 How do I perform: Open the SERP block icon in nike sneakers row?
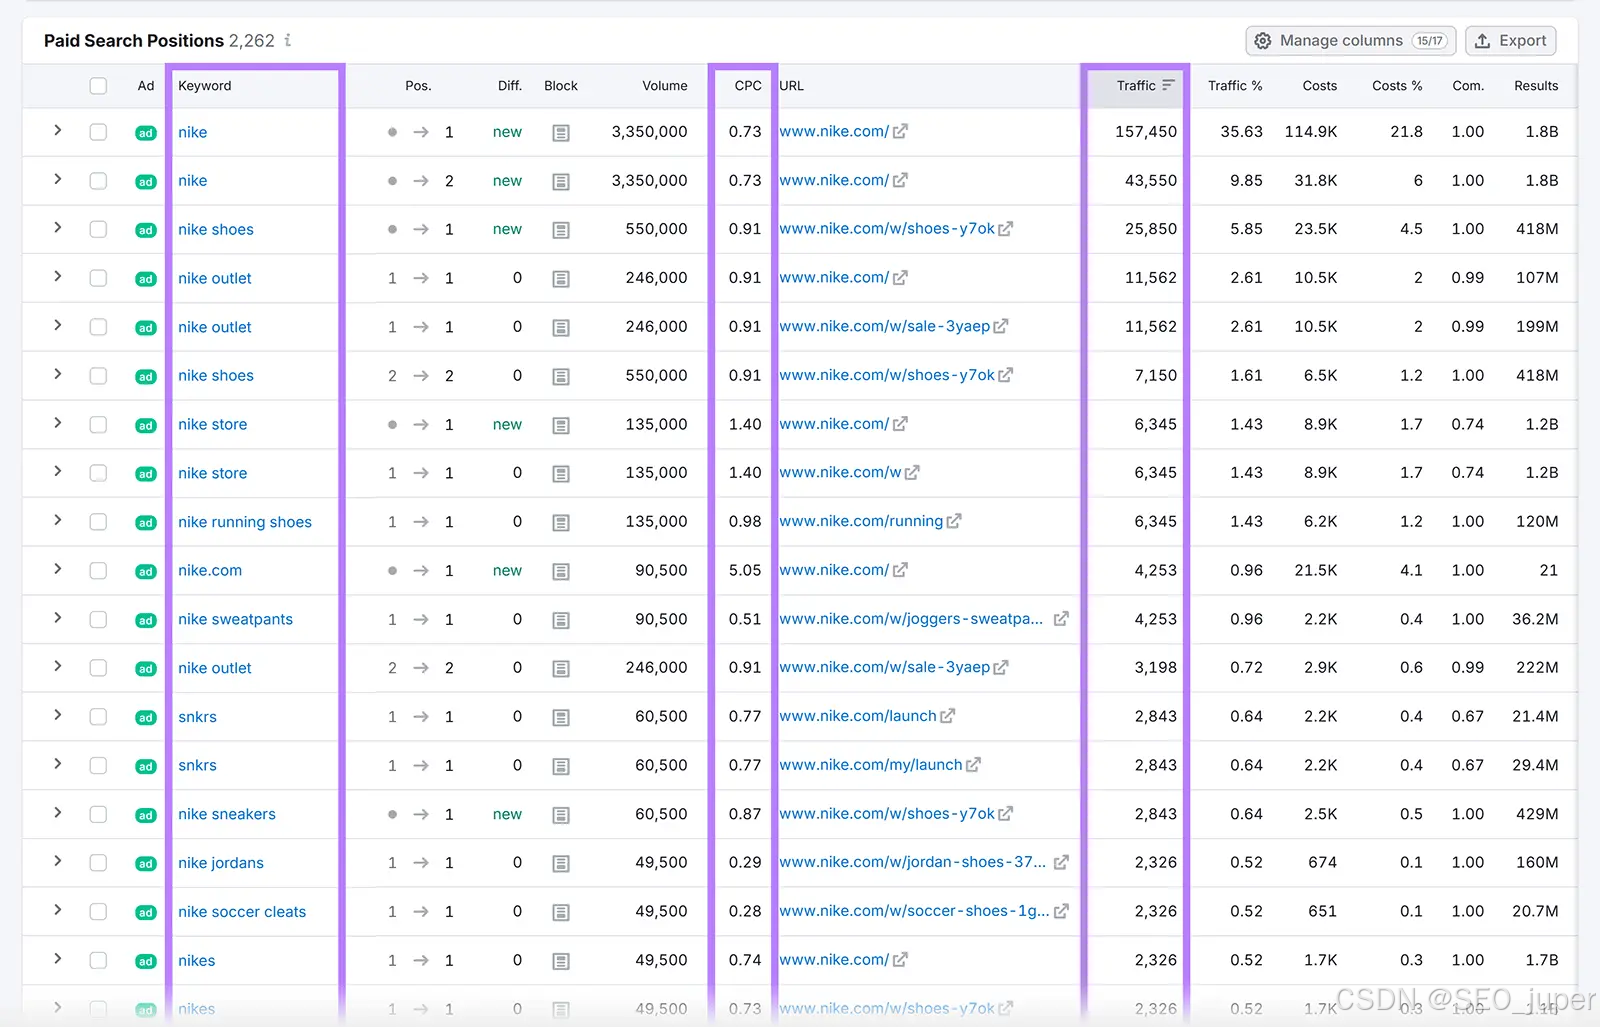click(x=561, y=816)
